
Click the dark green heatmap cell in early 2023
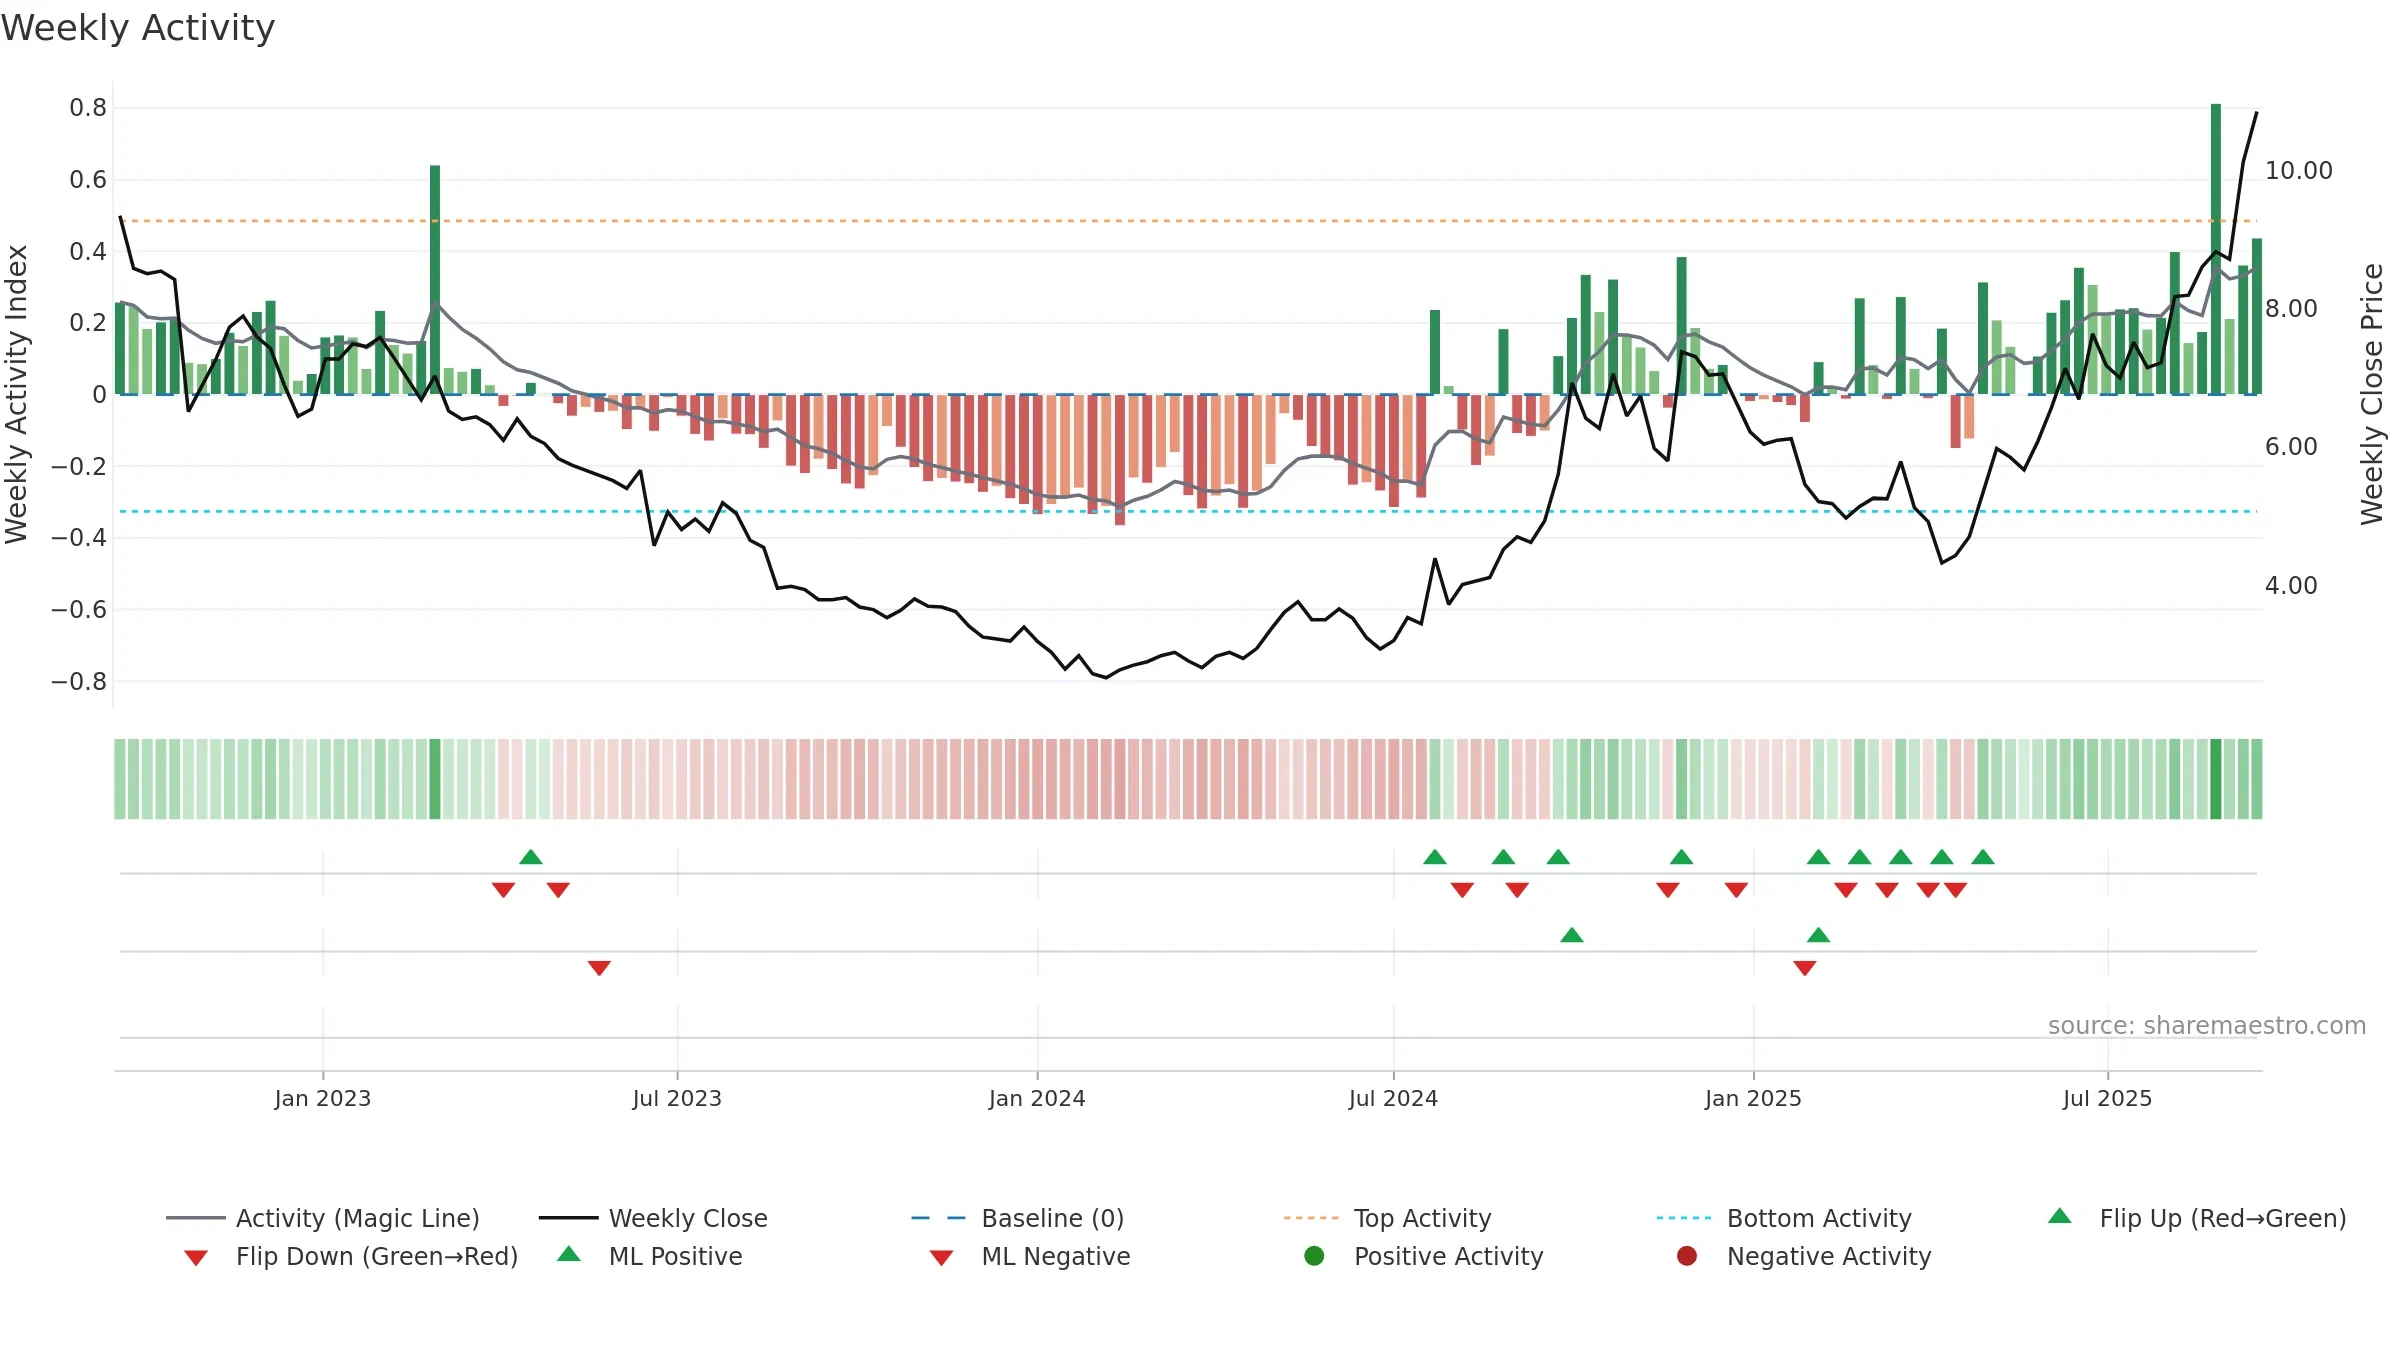(x=435, y=779)
